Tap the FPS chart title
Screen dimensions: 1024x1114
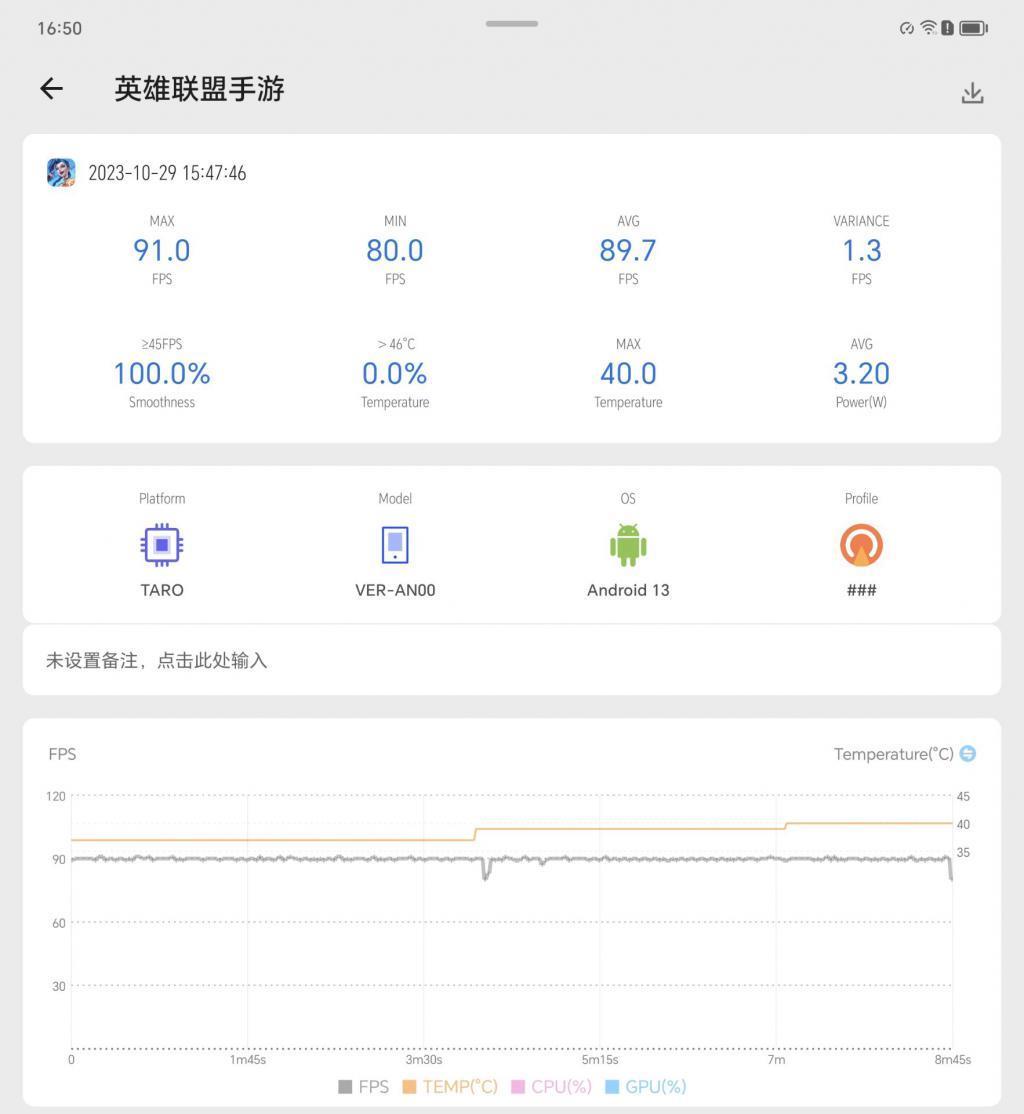pyautogui.click(x=62, y=754)
